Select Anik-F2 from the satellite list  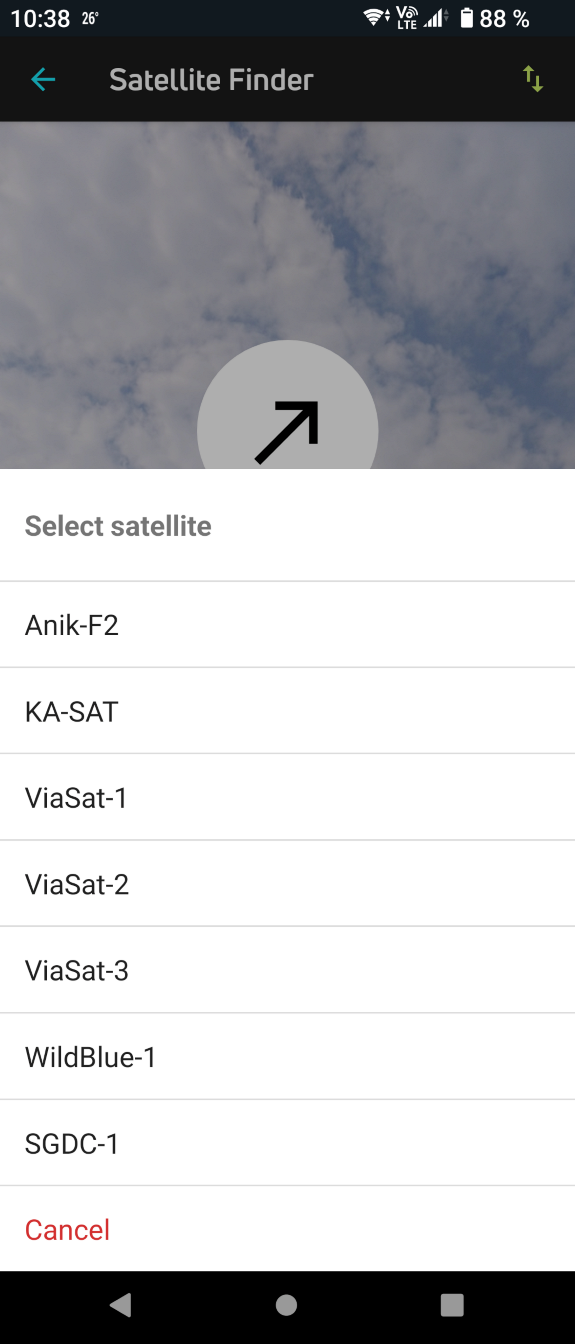(x=287, y=625)
